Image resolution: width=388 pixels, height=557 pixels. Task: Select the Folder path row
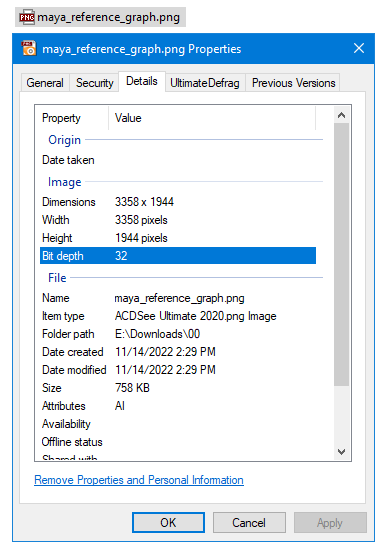coord(178,334)
